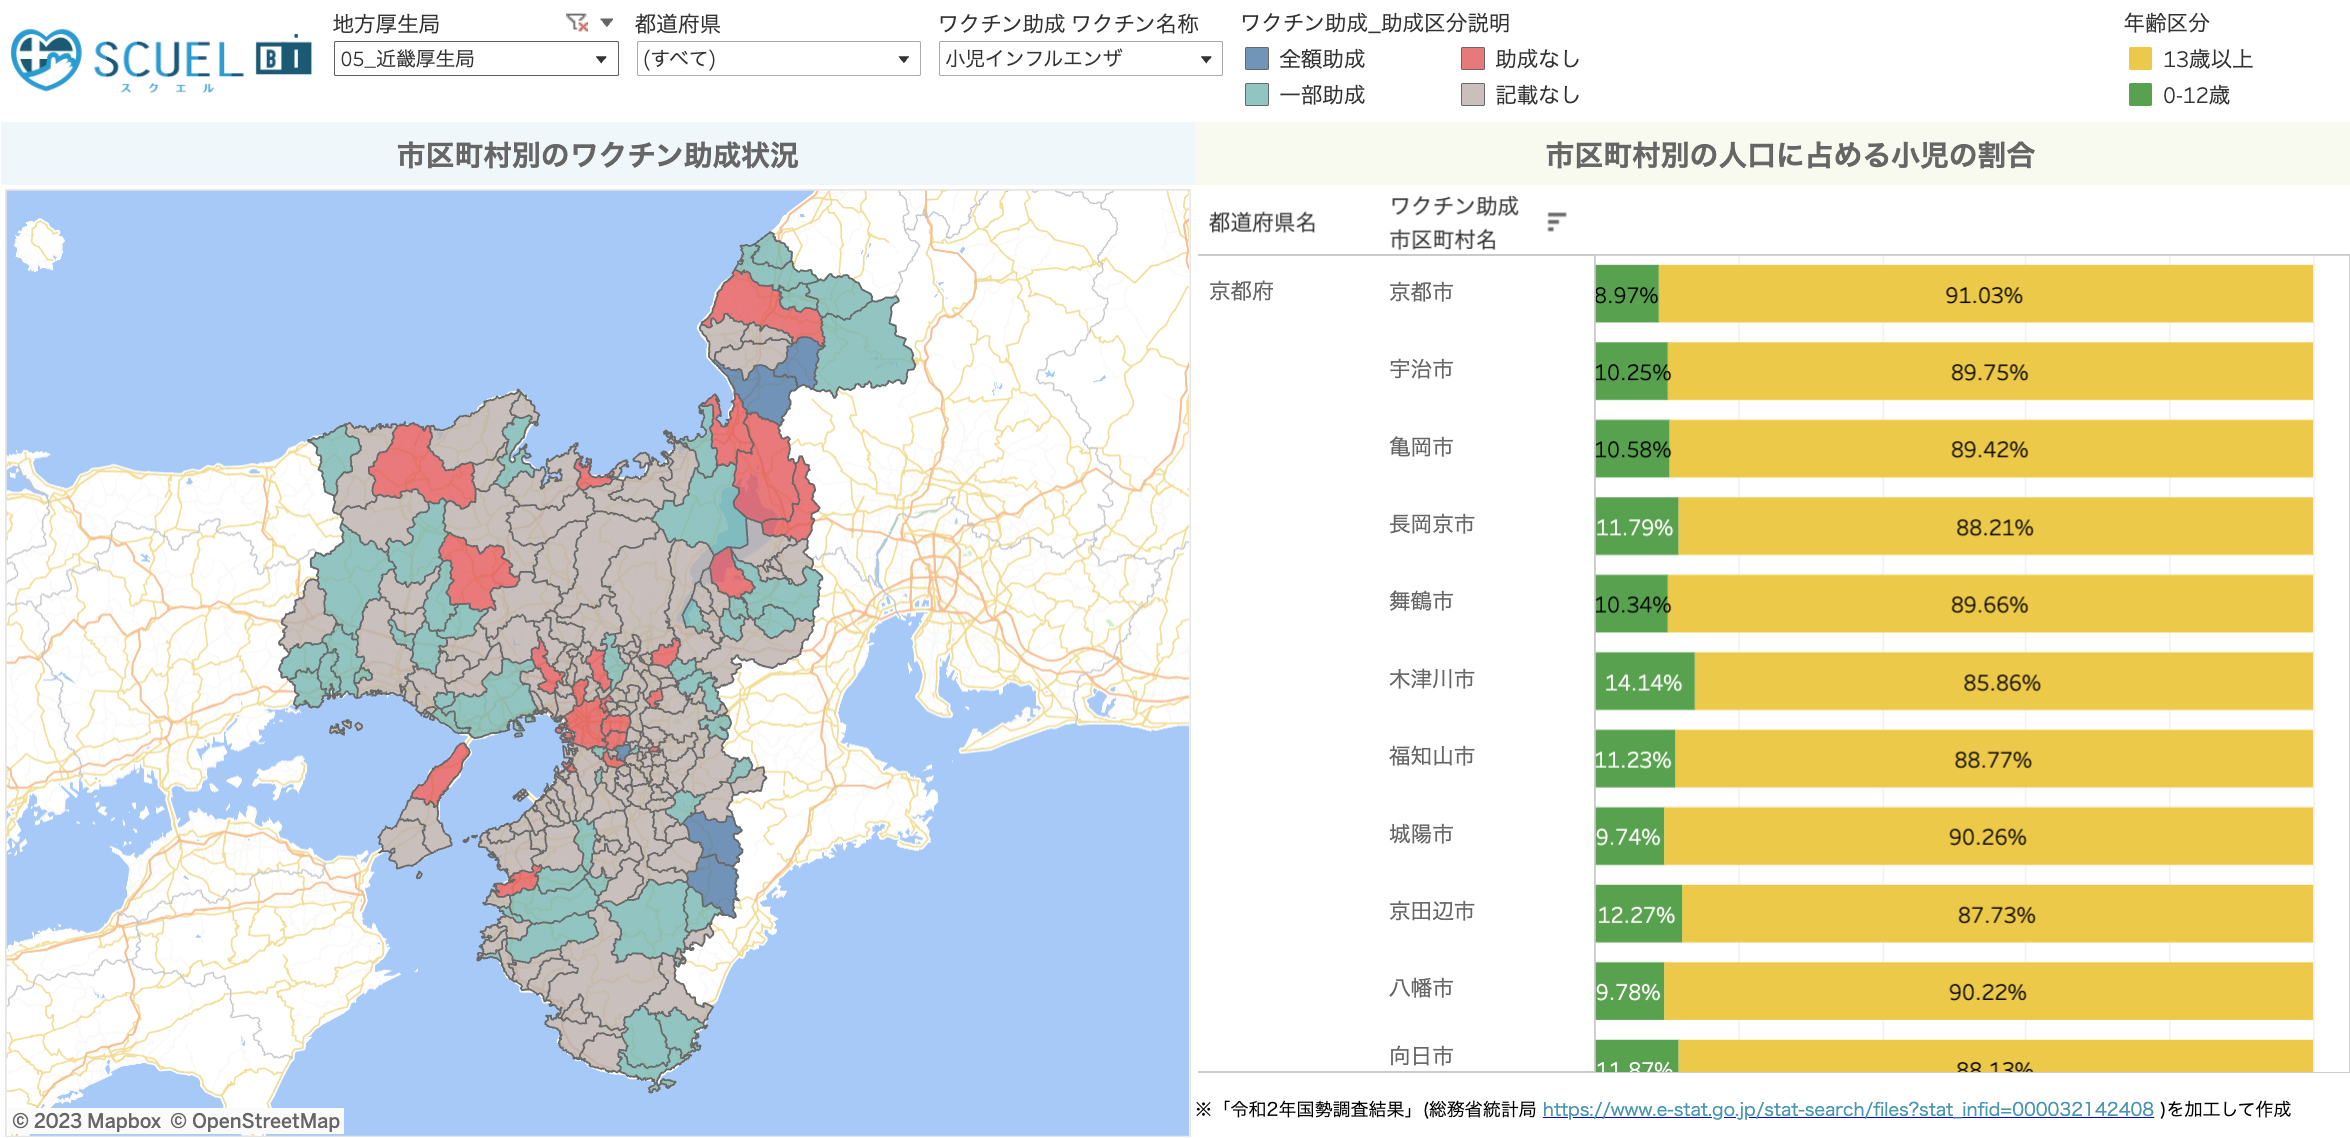Open the 都道府県 (すべて) dropdown
The width and height of the screenshot is (2350, 1138).
tap(777, 59)
